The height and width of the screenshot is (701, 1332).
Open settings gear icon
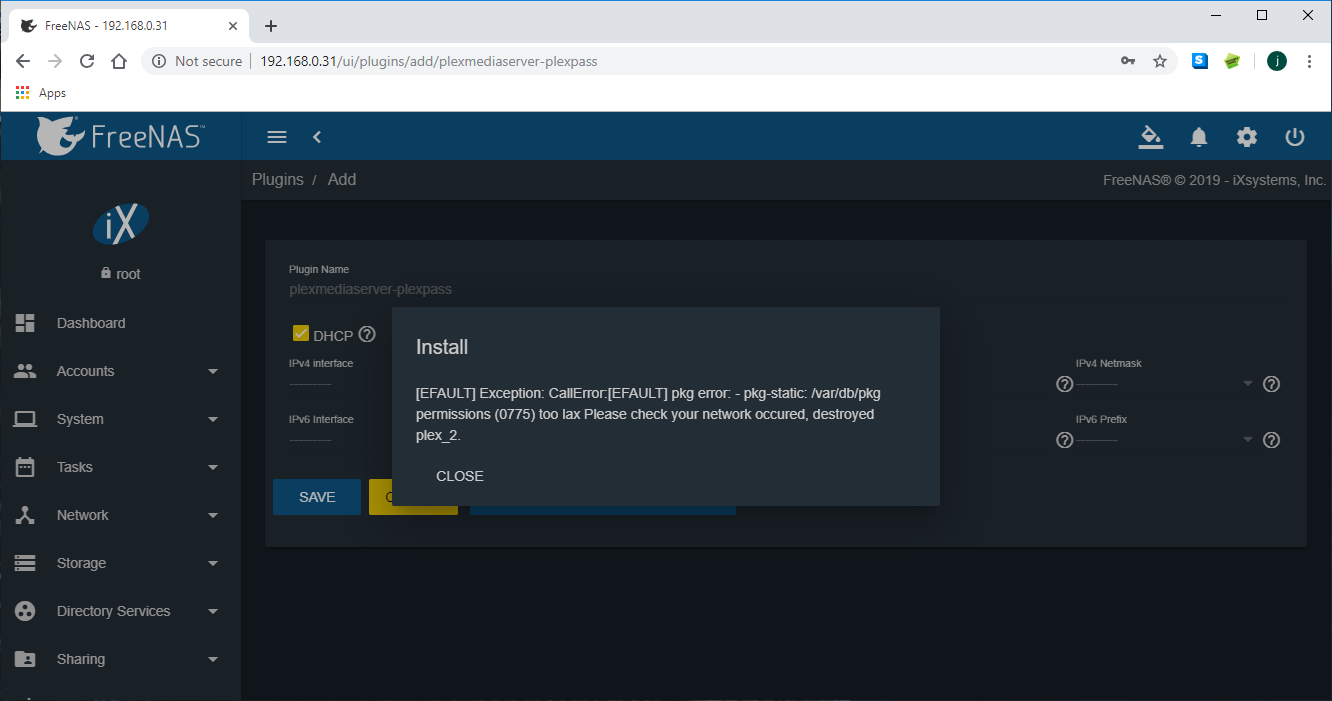click(x=1247, y=137)
